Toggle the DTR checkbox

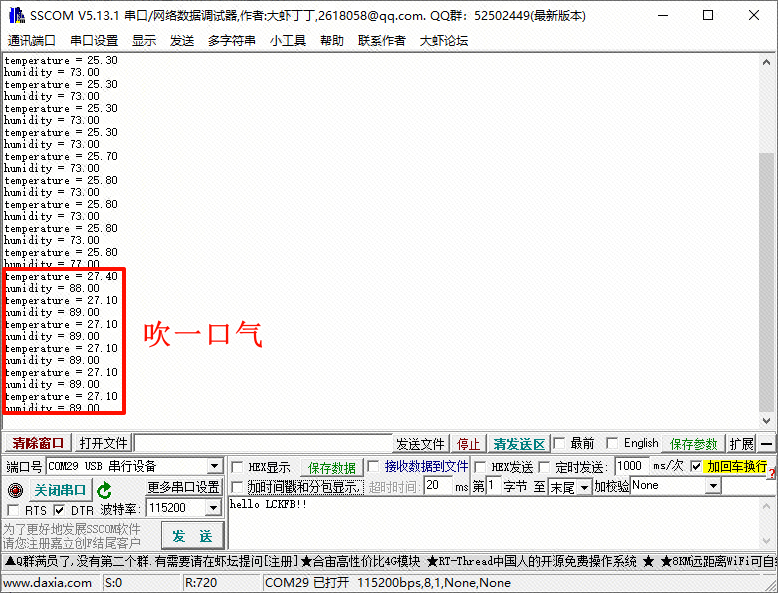pos(59,510)
